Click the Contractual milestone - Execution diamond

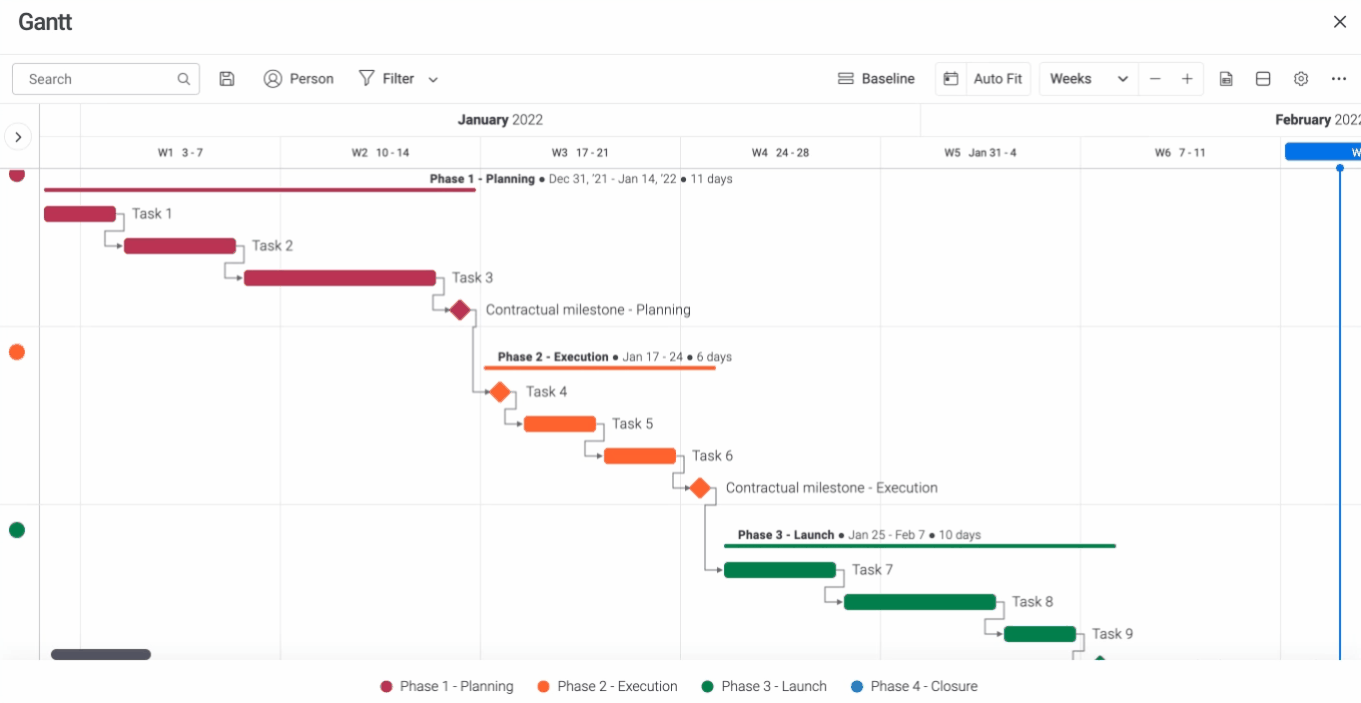[699, 488]
